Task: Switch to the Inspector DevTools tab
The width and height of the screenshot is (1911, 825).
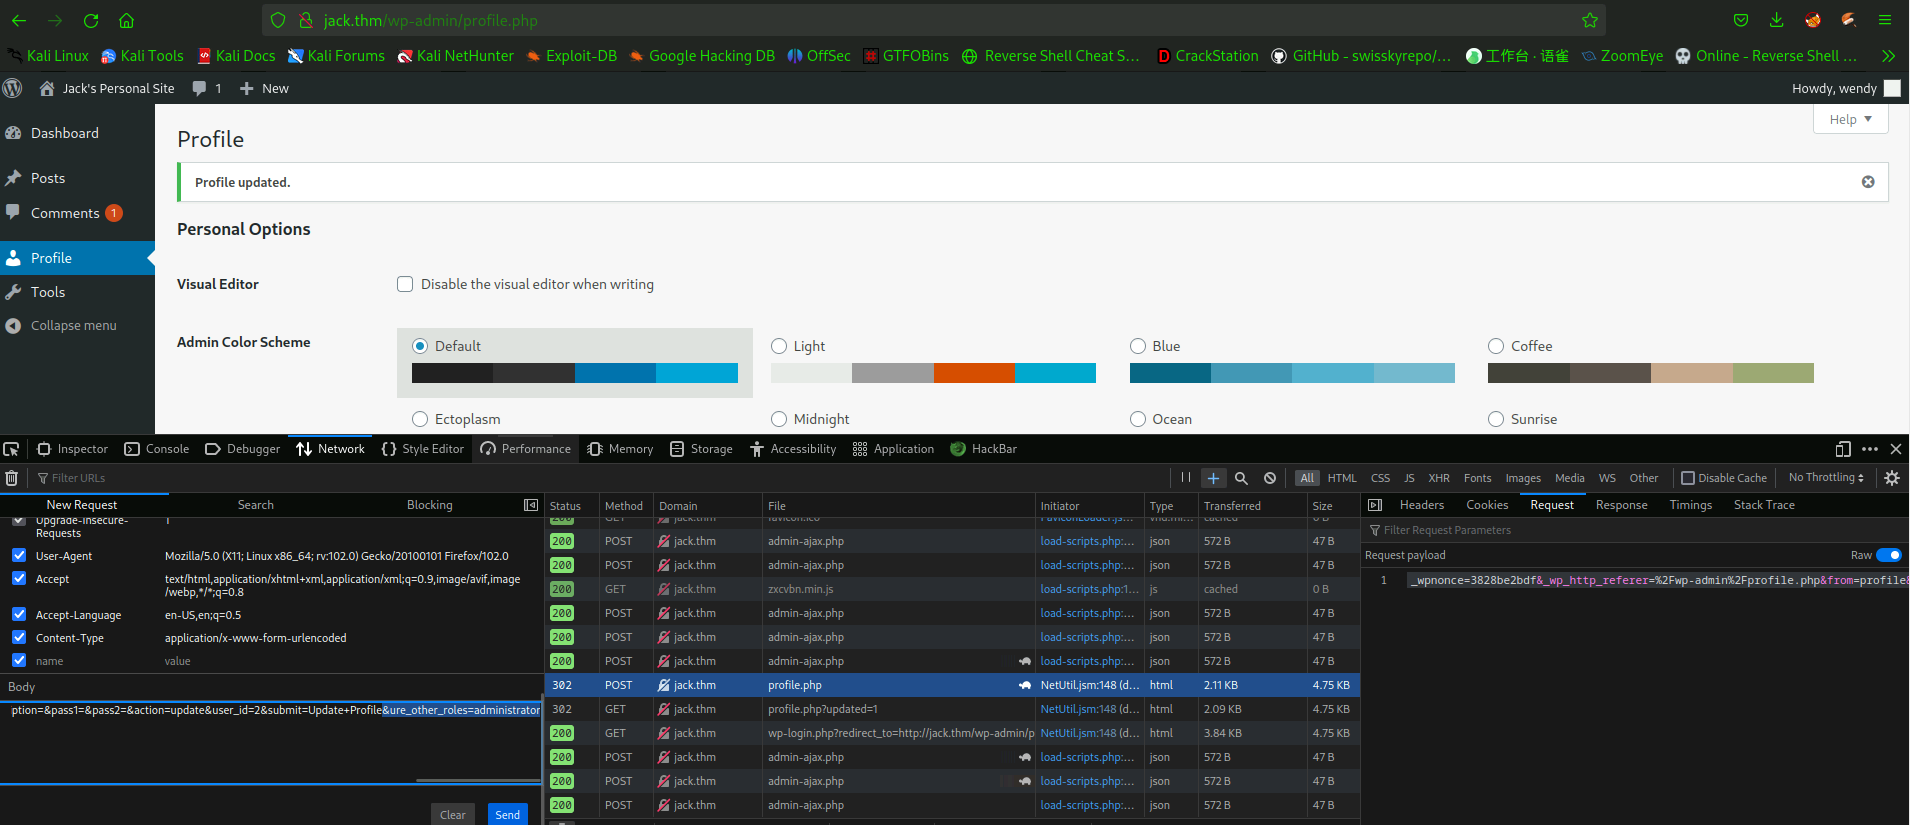Action: 73,449
